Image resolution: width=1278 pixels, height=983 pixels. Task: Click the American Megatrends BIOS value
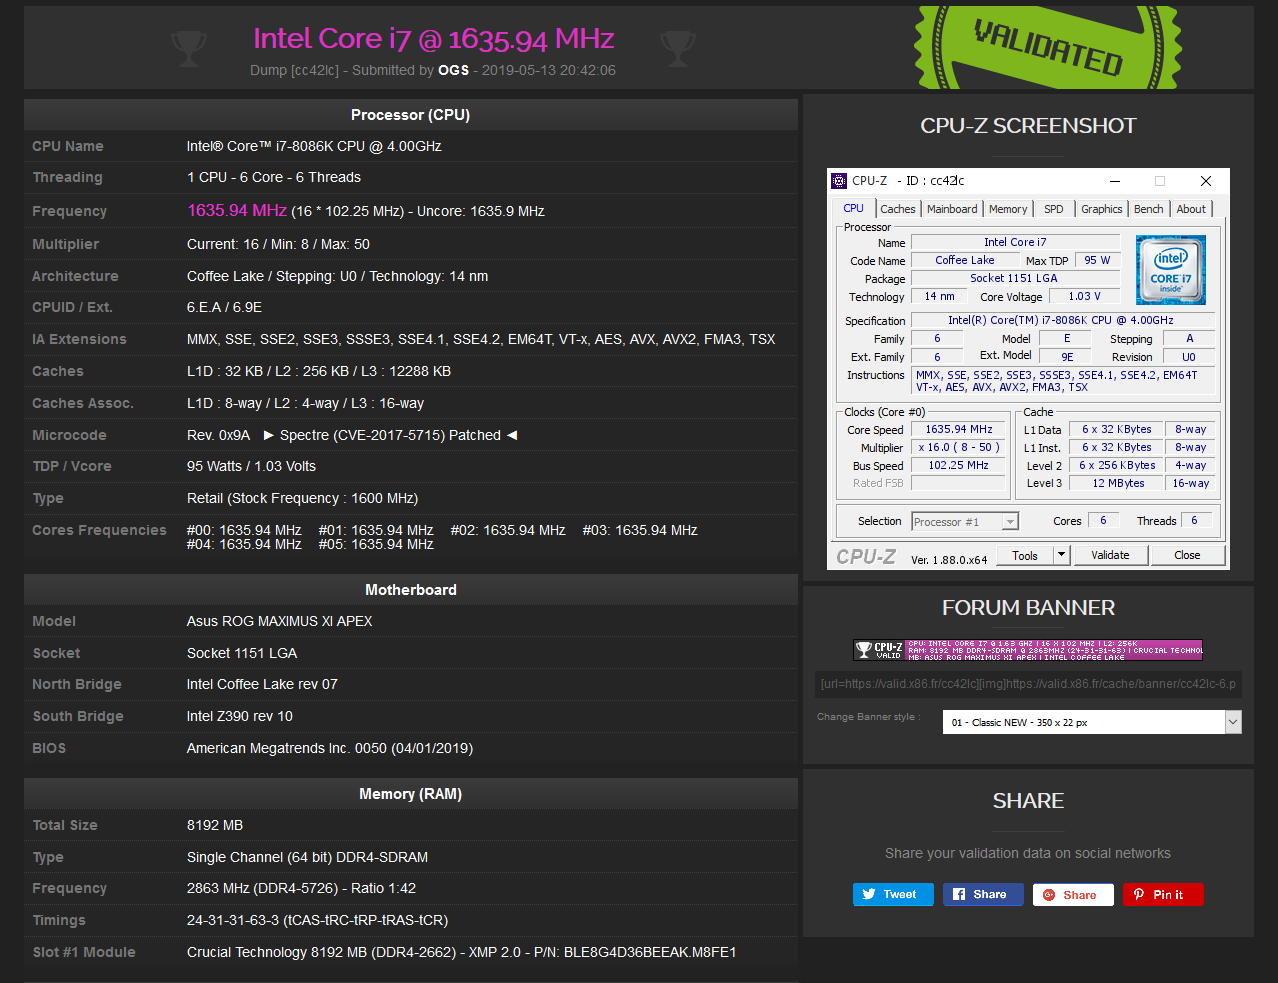[x=330, y=748]
